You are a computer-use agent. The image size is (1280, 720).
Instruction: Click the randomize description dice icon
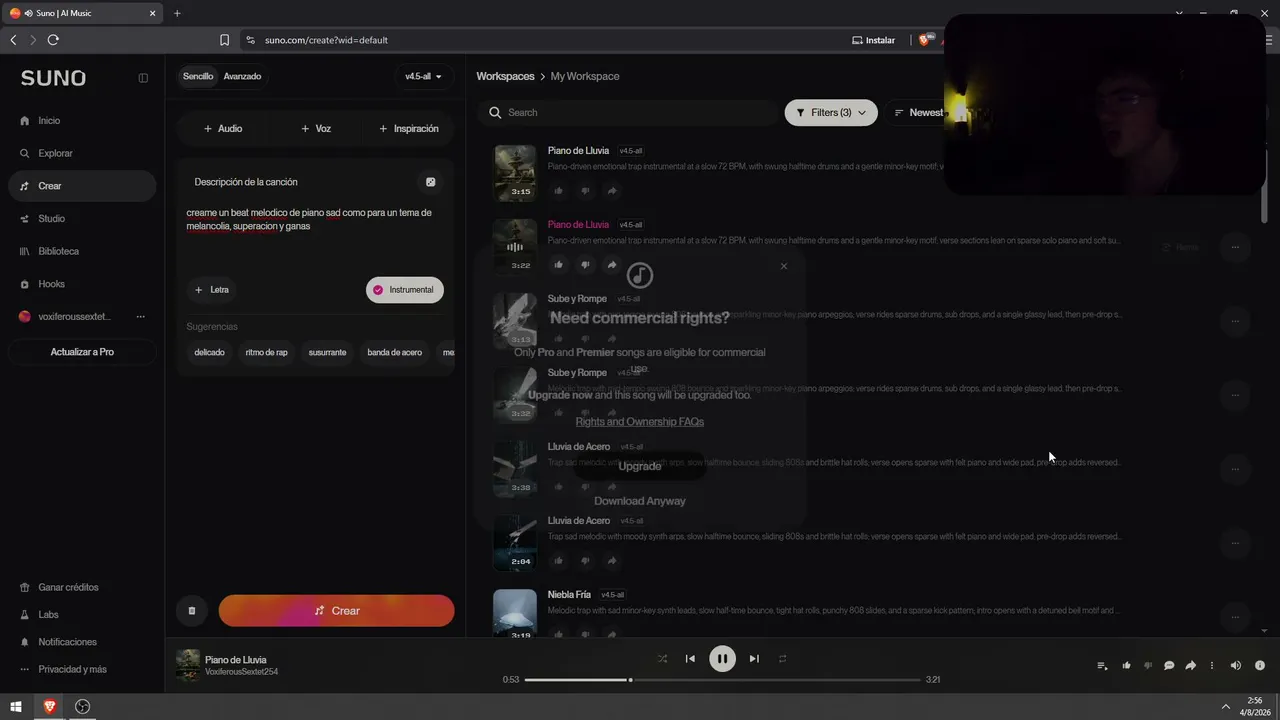click(x=431, y=182)
